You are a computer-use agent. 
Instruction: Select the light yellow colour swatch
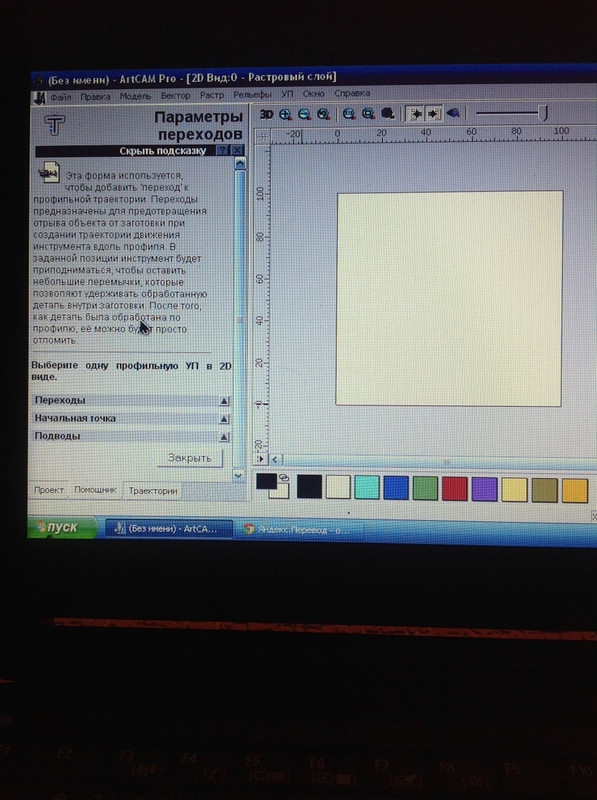514,490
